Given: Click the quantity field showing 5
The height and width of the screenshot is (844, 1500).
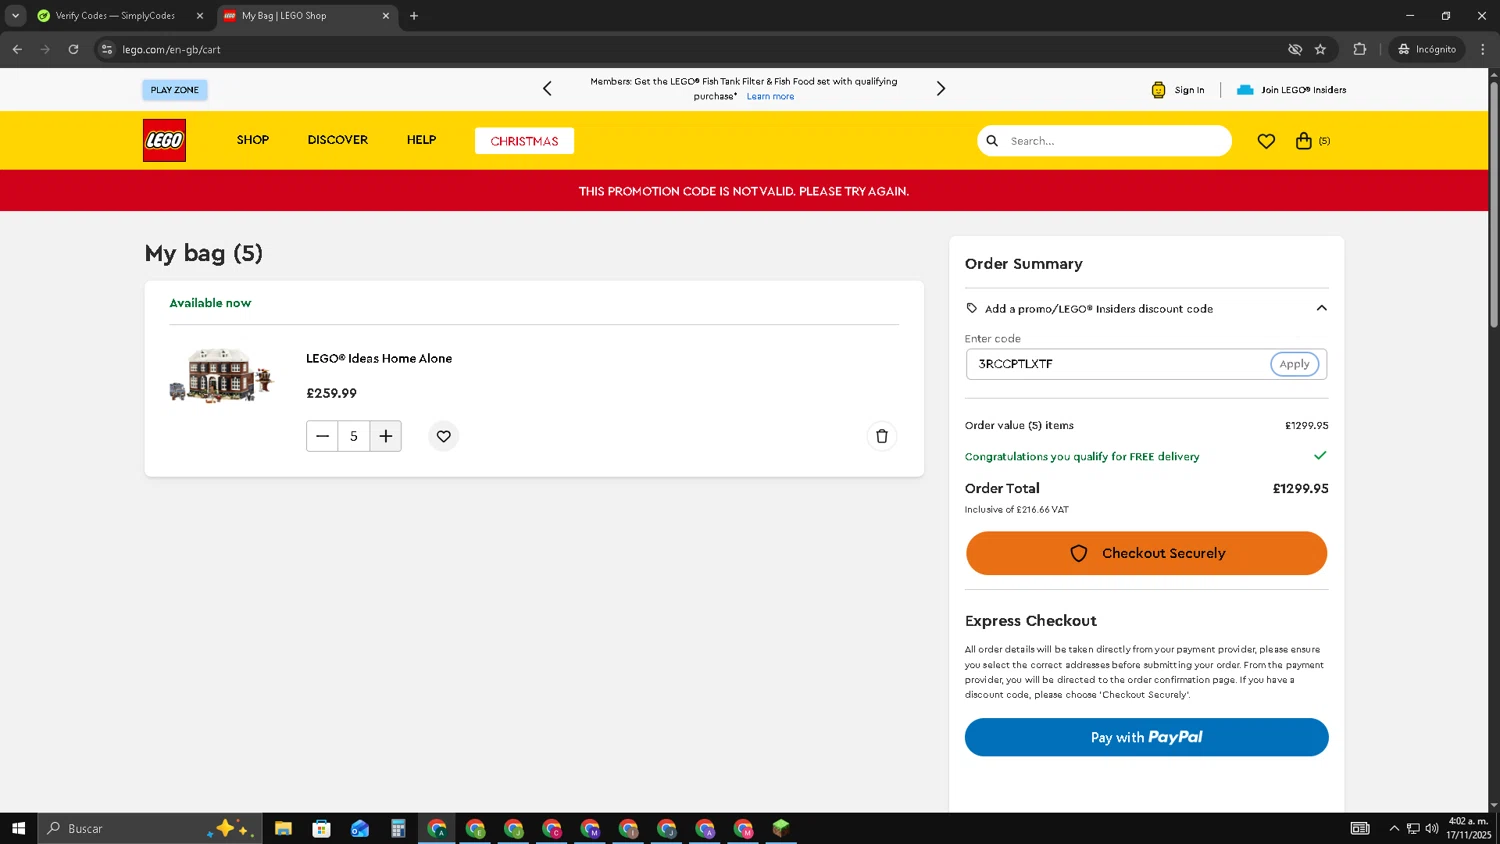Looking at the screenshot, I should click(354, 436).
